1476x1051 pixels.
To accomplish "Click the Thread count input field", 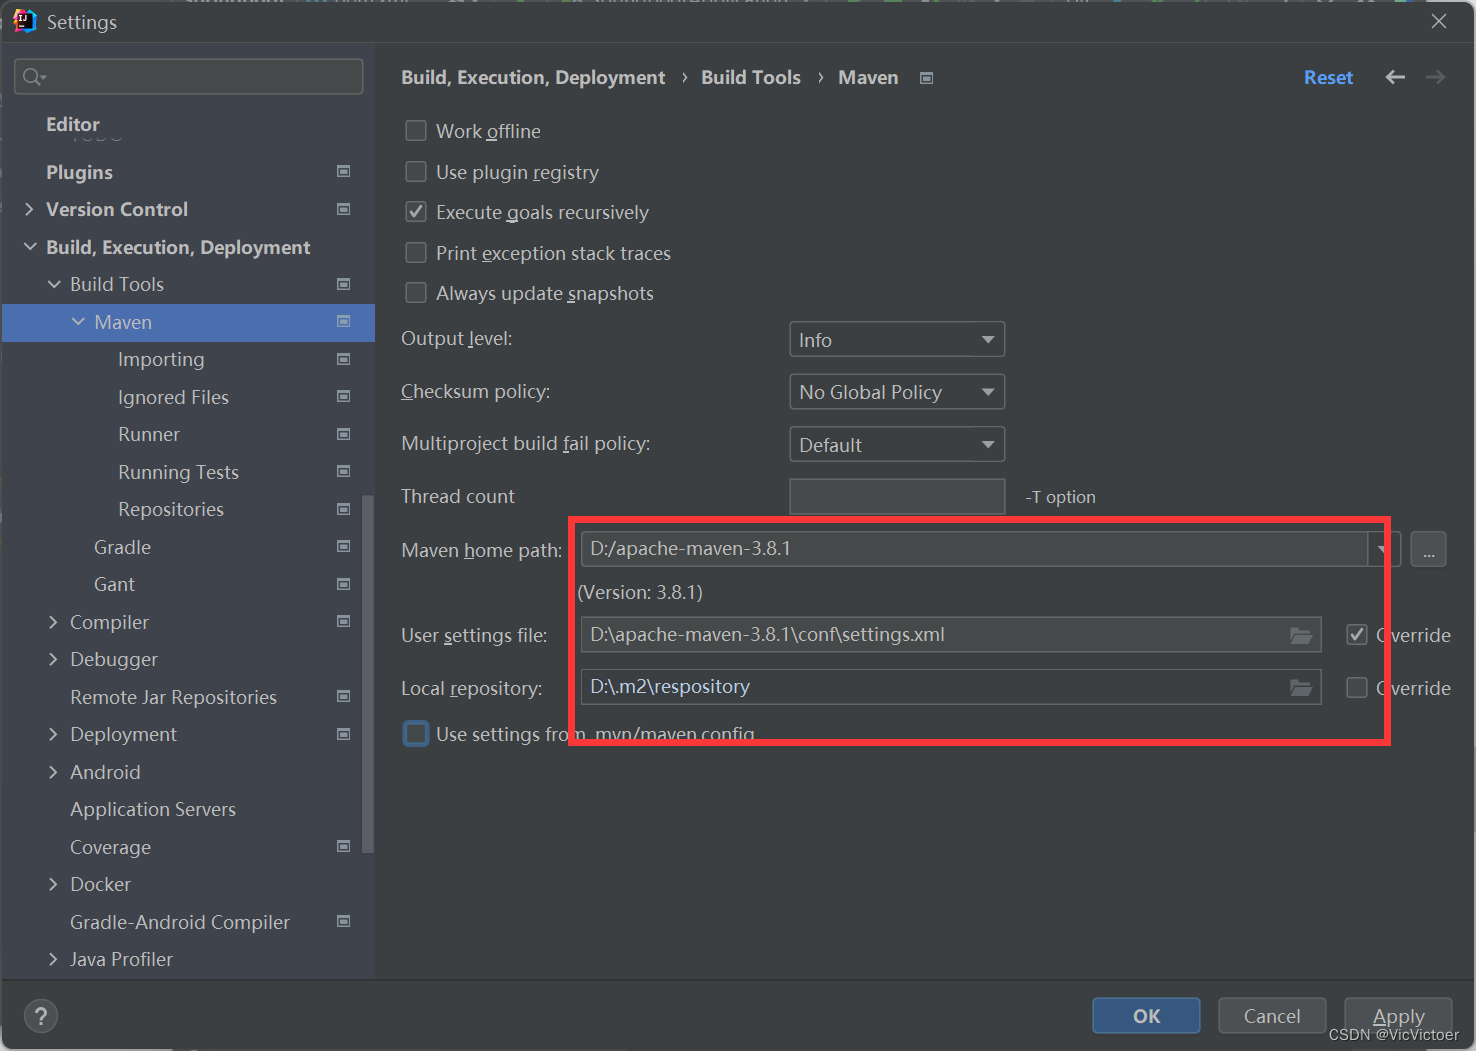I will [x=897, y=496].
